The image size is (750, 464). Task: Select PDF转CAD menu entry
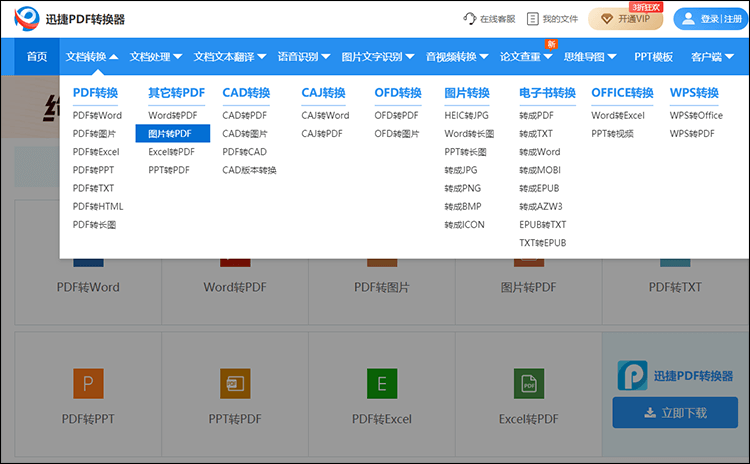coord(244,152)
